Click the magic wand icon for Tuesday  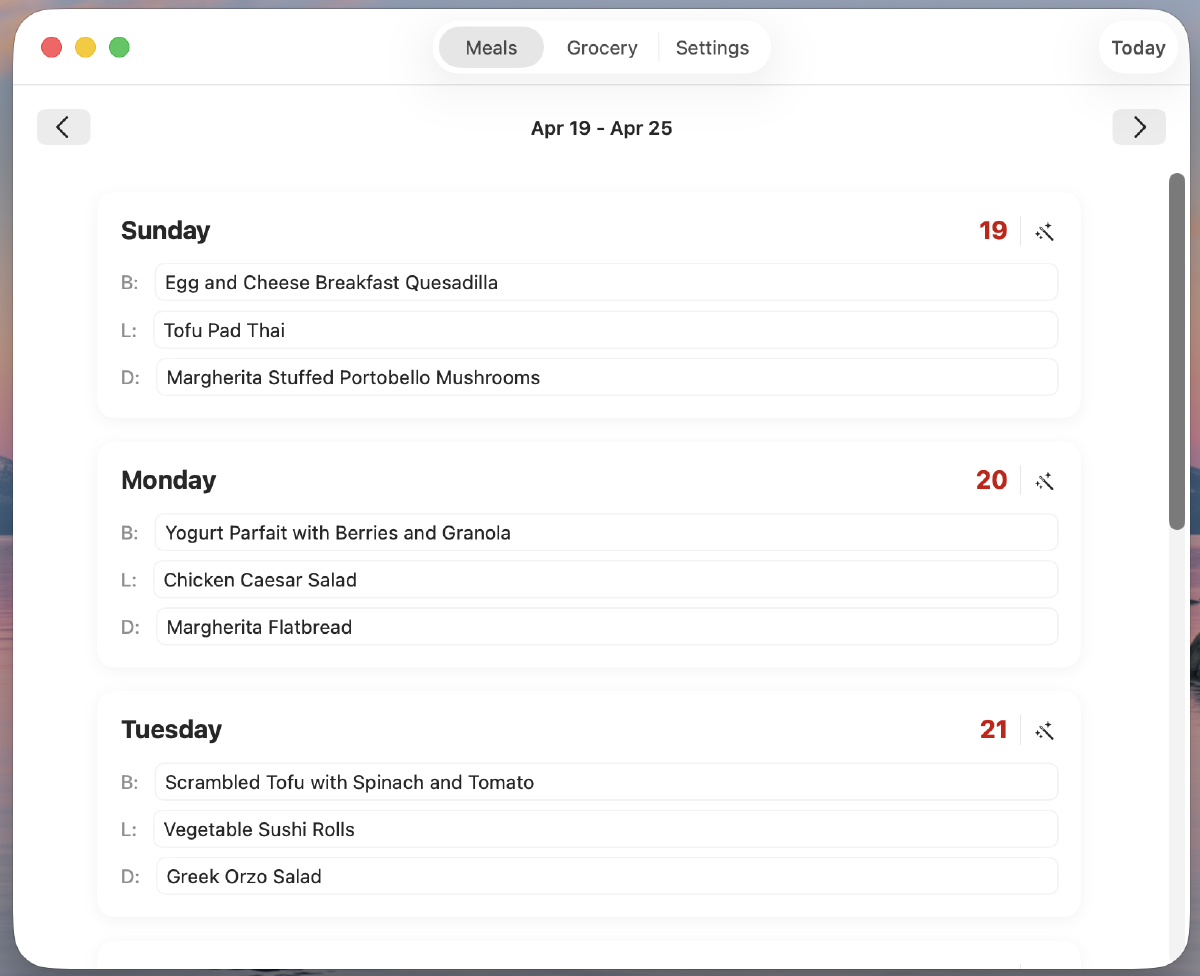click(x=1045, y=731)
